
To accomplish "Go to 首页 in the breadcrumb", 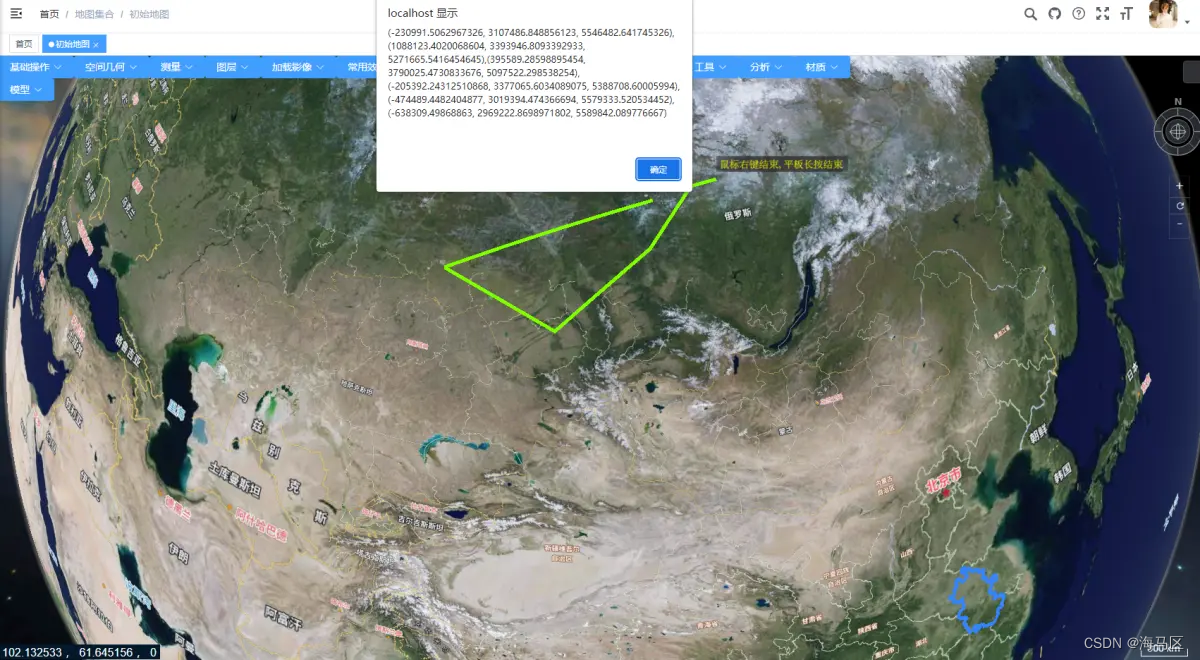I will click(49, 14).
